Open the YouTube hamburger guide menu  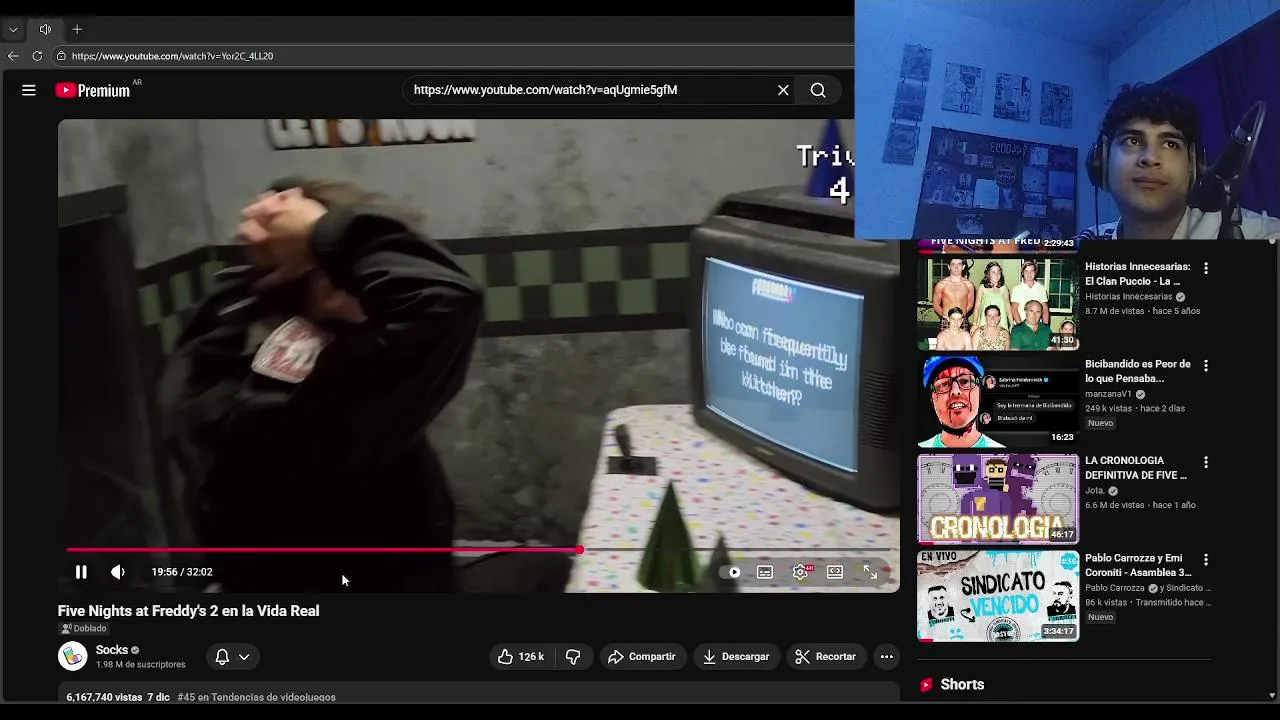tap(29, 90)
